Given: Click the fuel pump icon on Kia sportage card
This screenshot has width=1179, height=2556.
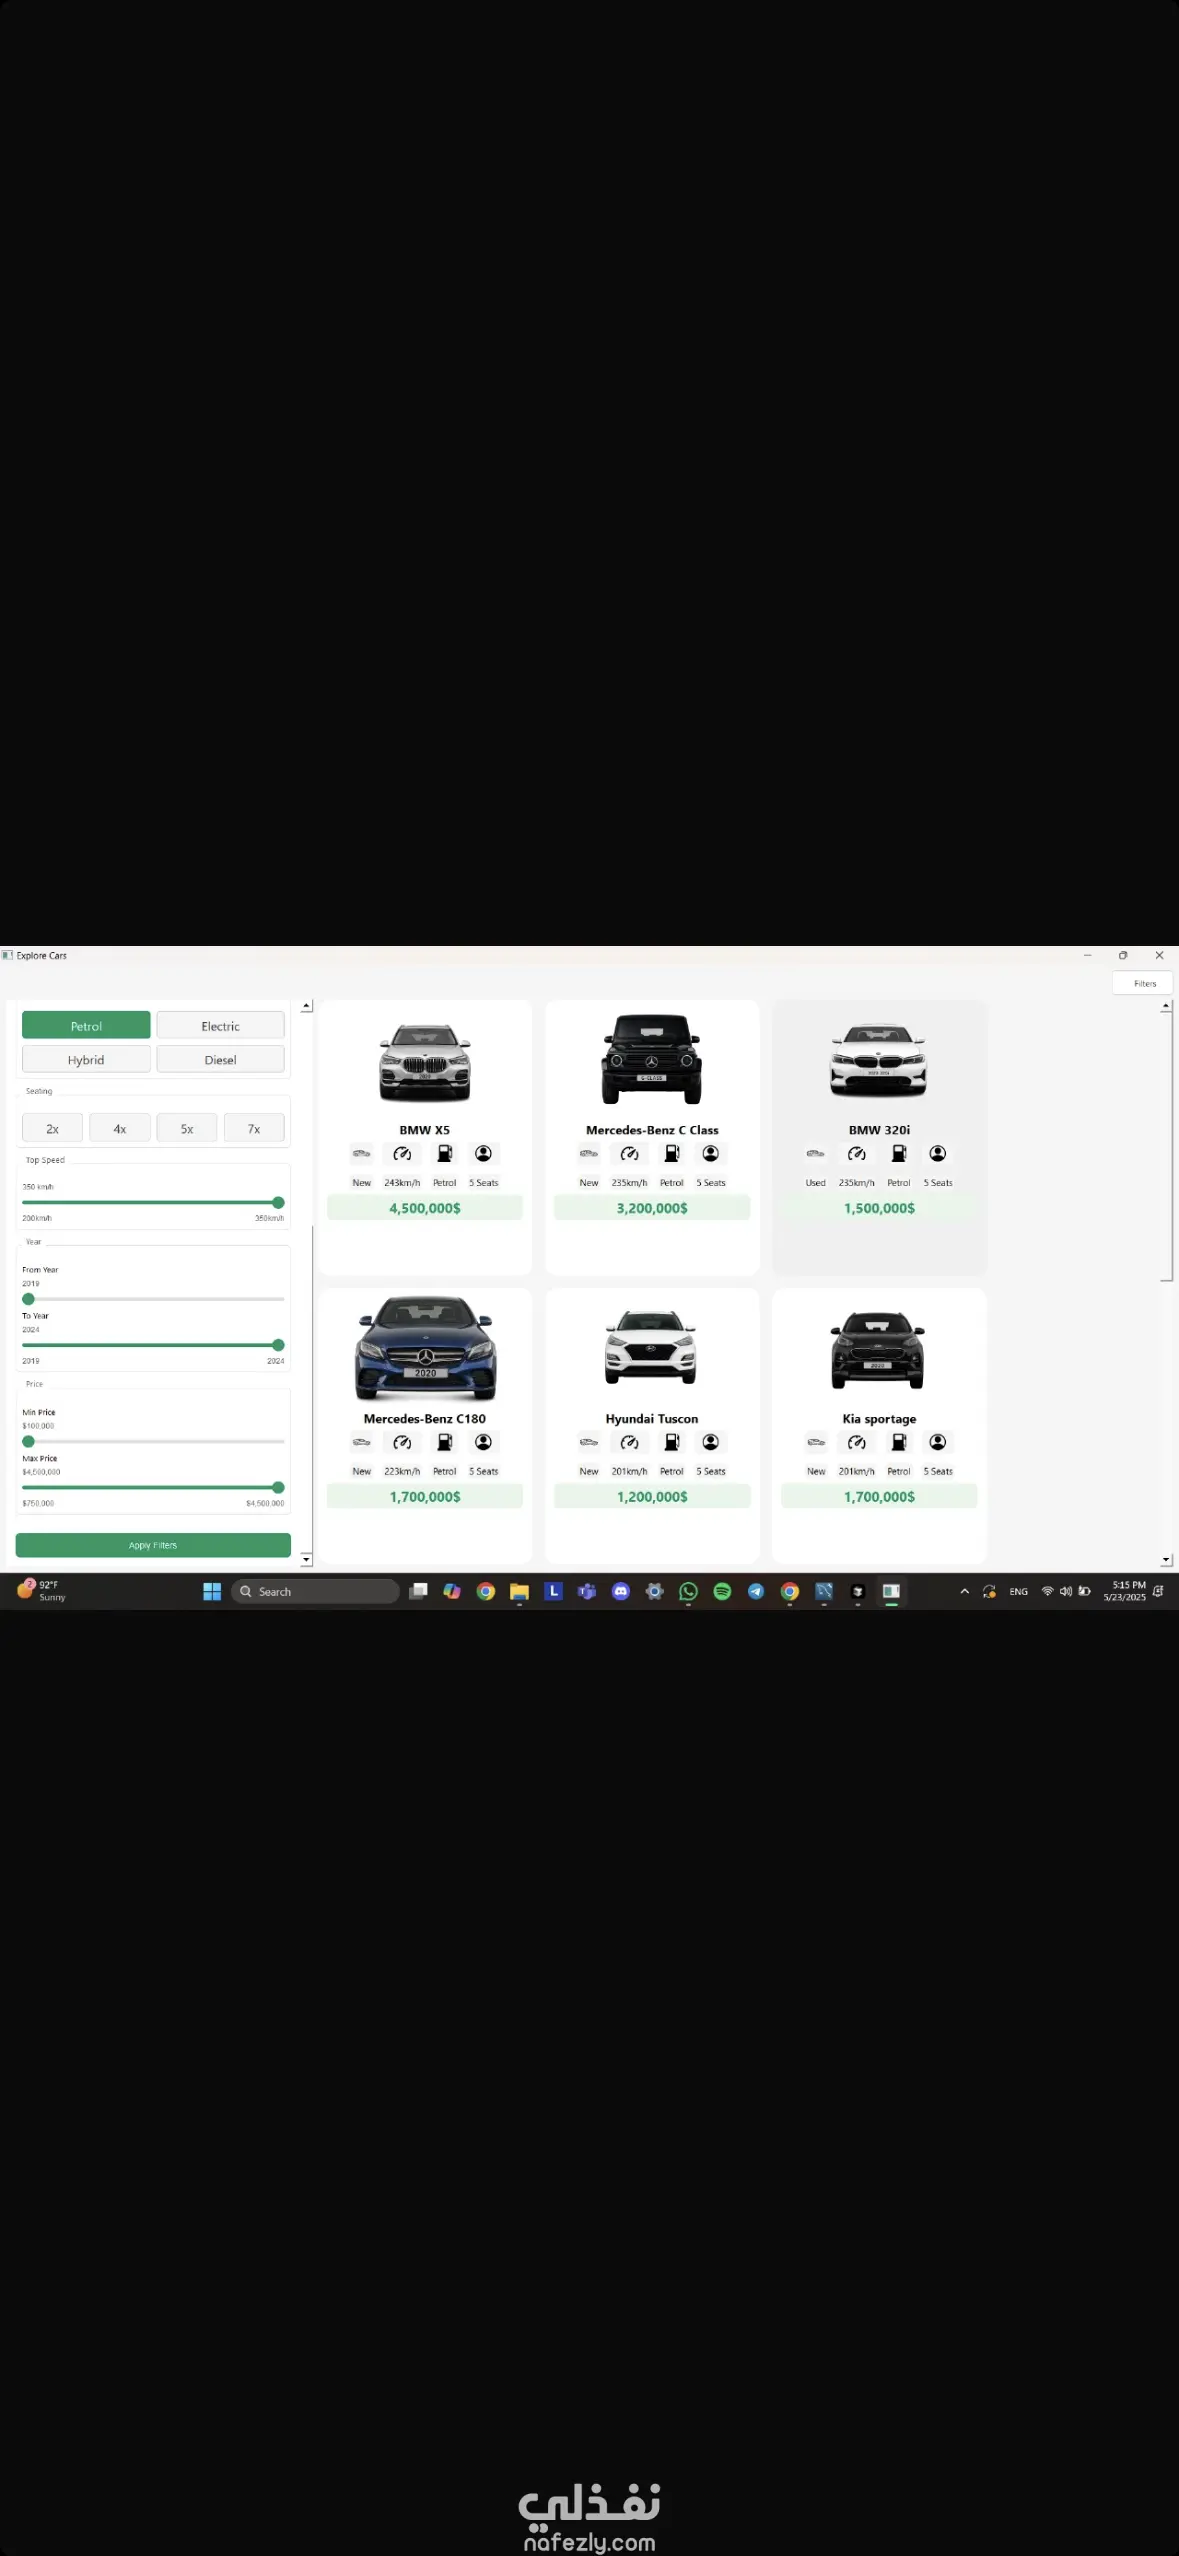Looking at the screenshot, I should pos(898,1442).
